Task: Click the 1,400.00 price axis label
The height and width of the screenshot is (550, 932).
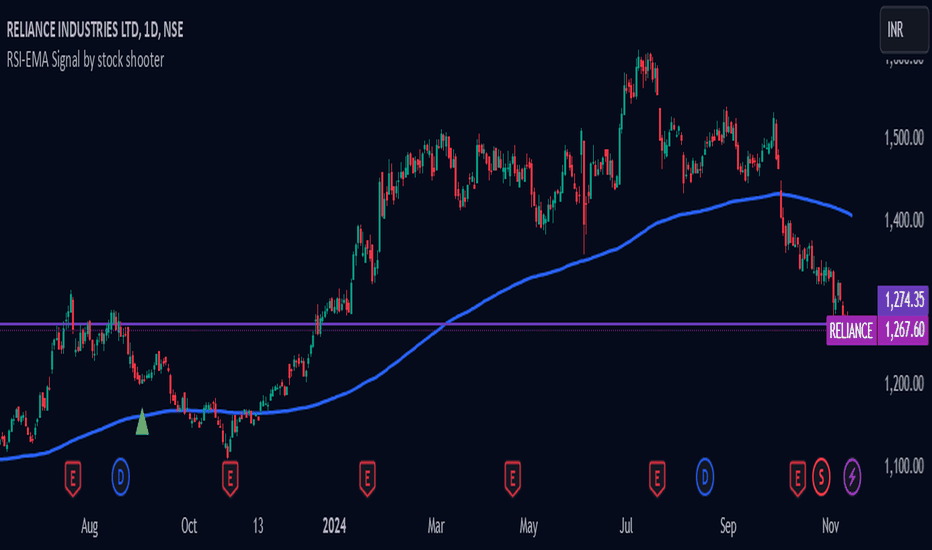Action: tap(904, 221)
